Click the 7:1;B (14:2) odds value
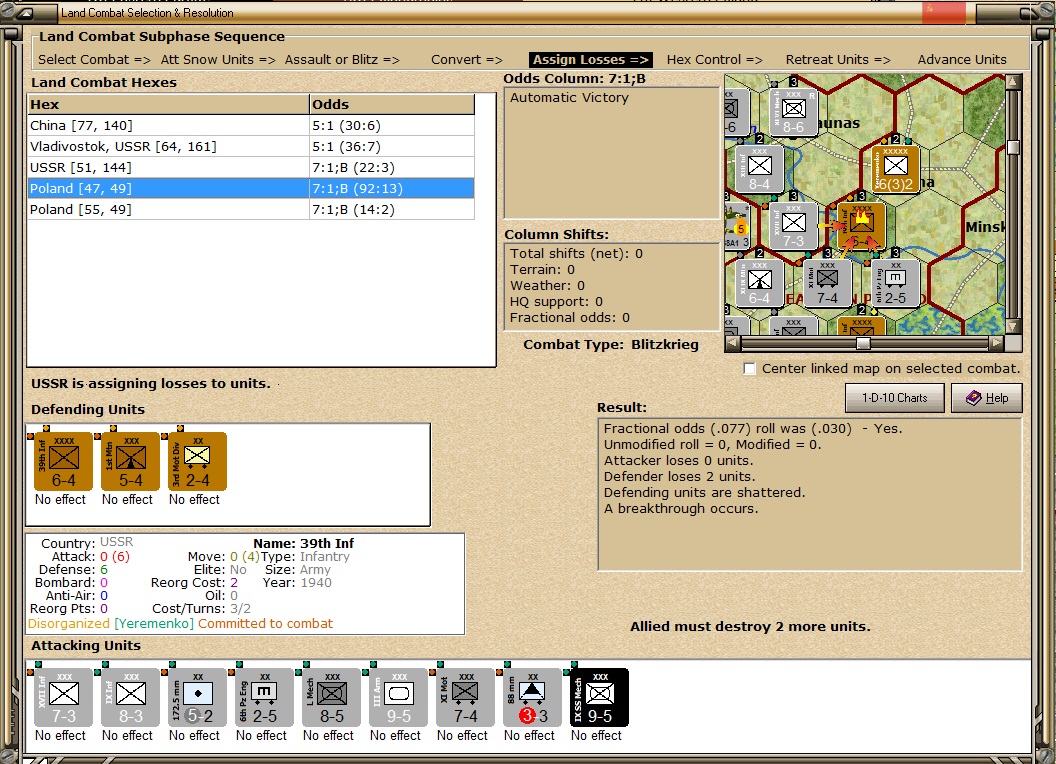Viewport: 1056px width, 764px height. pos(354,210)
